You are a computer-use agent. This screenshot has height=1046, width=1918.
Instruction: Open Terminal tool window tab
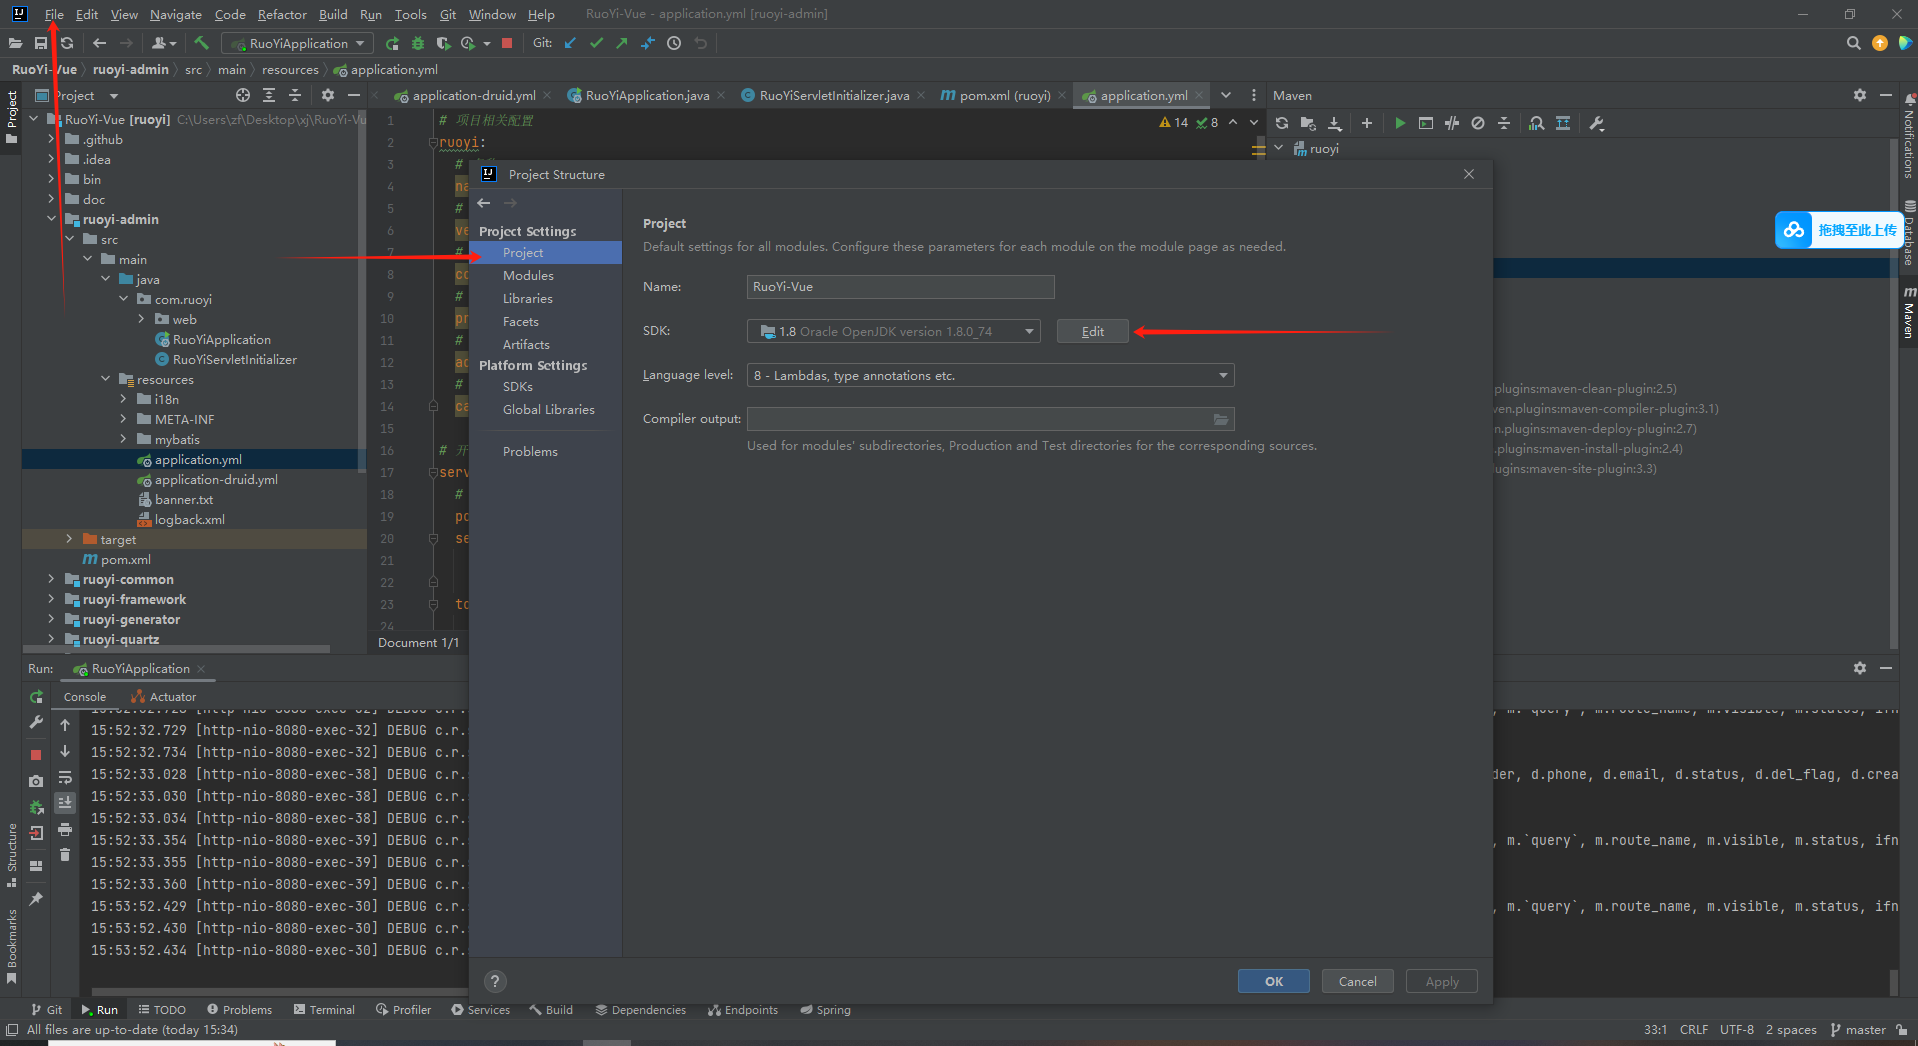pyautogui.click(x=324, y=1010)
